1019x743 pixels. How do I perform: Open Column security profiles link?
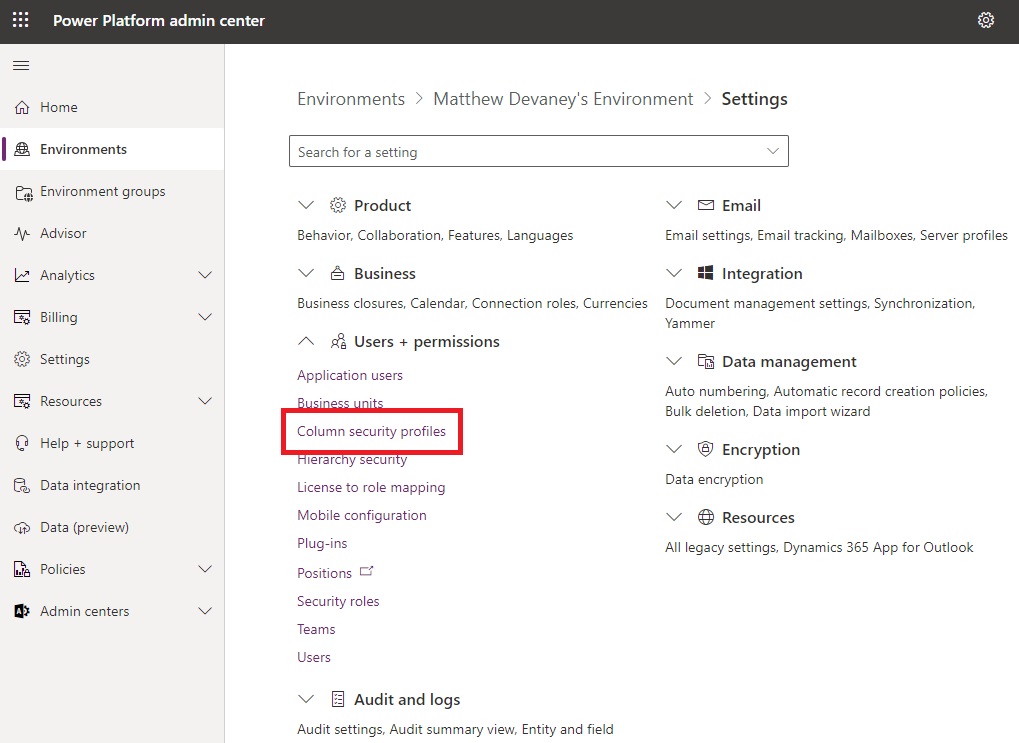click(x=371, y=431)
